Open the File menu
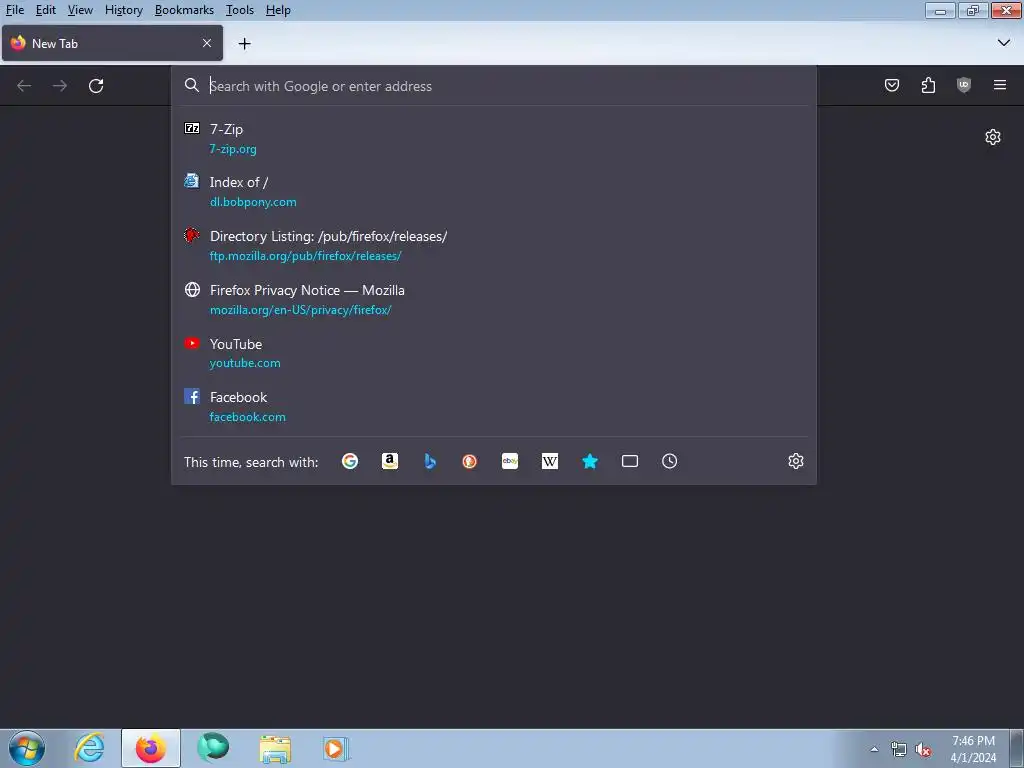Screen dimensions: 1024x768 [14, 10]
